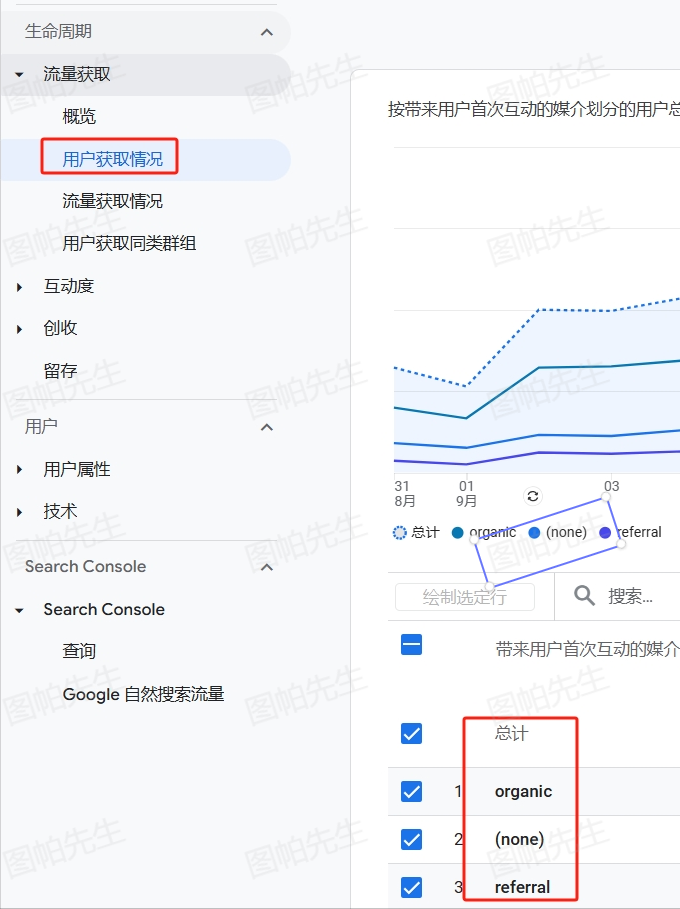Expand the 创收 arrow

pyautogui.click(x=20, y=329)
